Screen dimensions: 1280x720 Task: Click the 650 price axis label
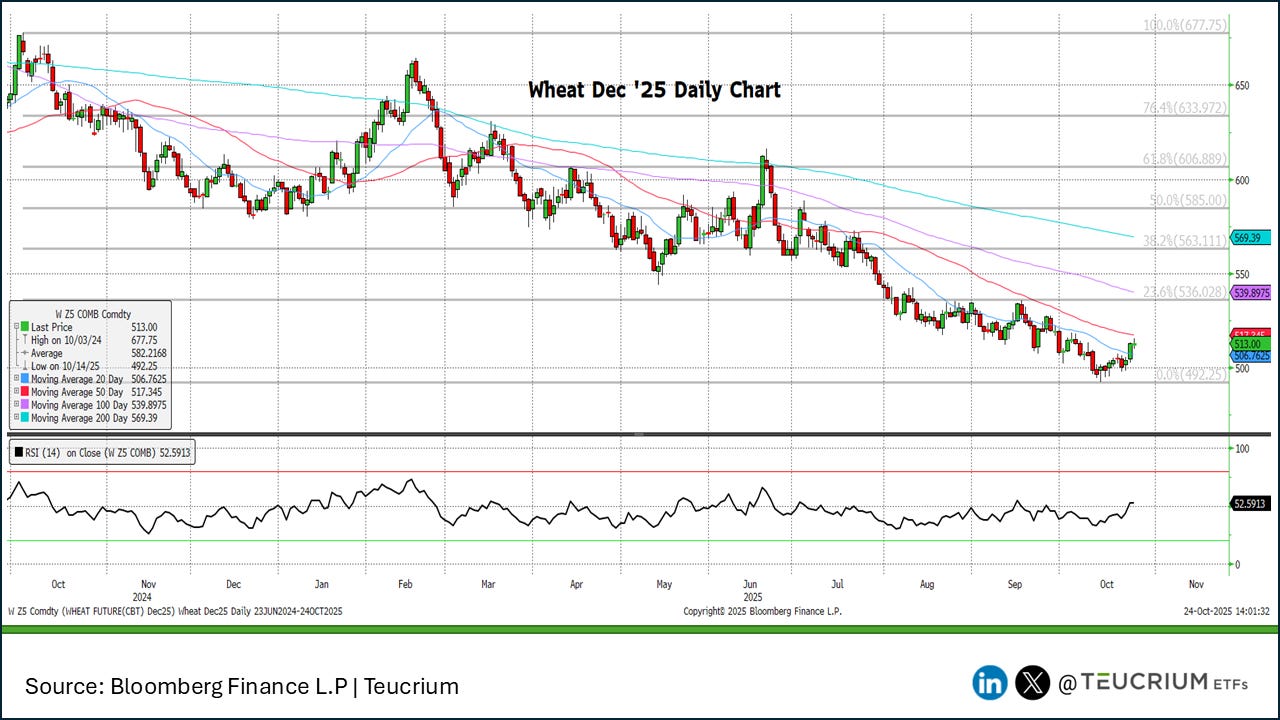1243,86
